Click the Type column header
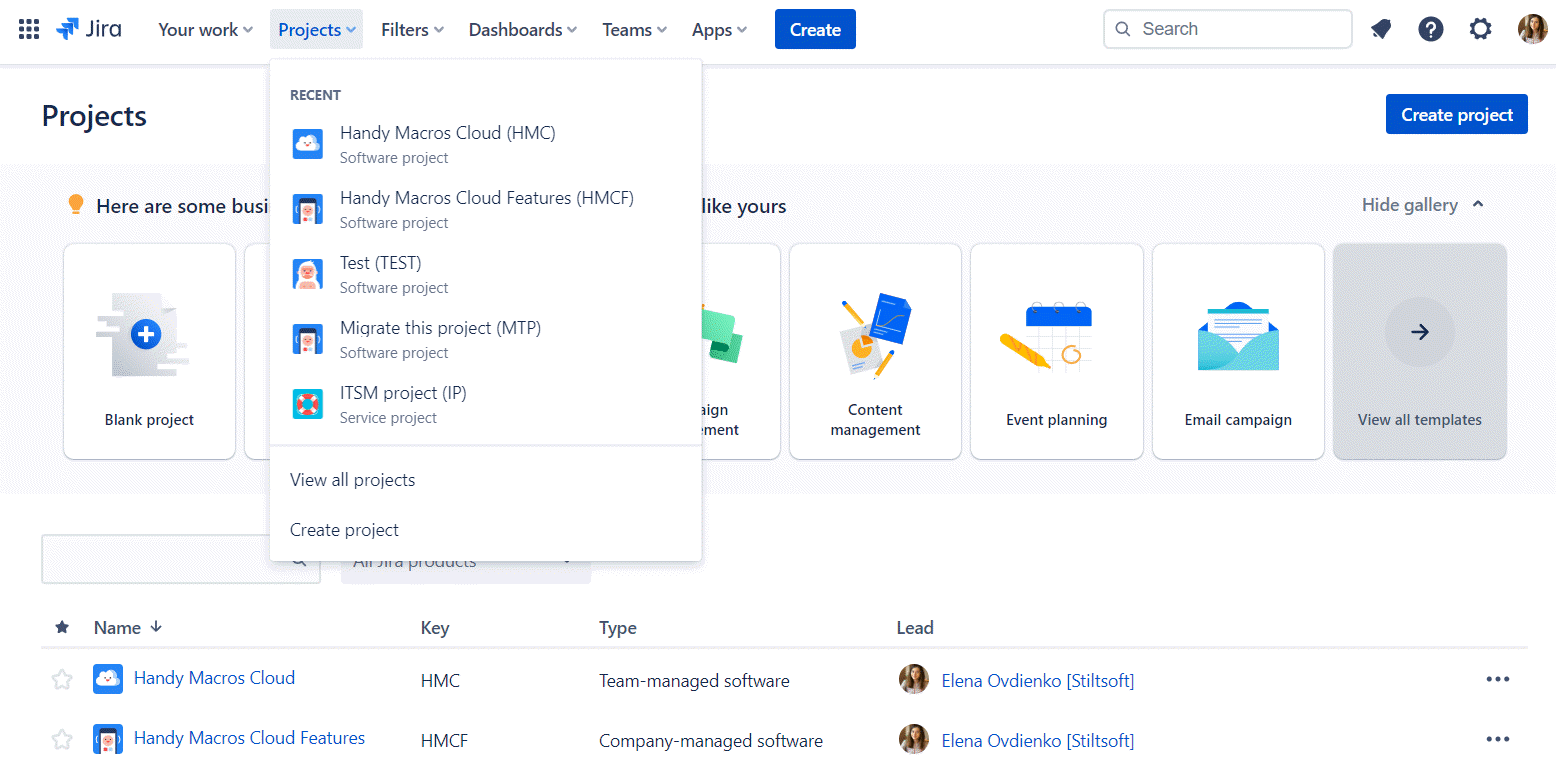 tap(618, 628)
